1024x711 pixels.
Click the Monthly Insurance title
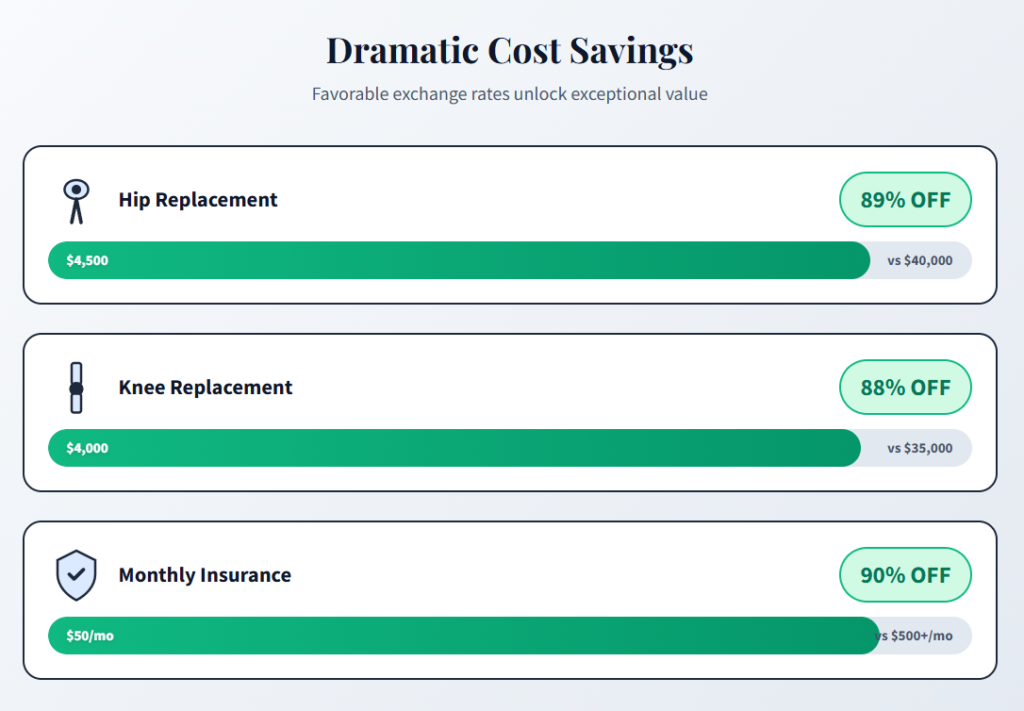click(205, 575)
